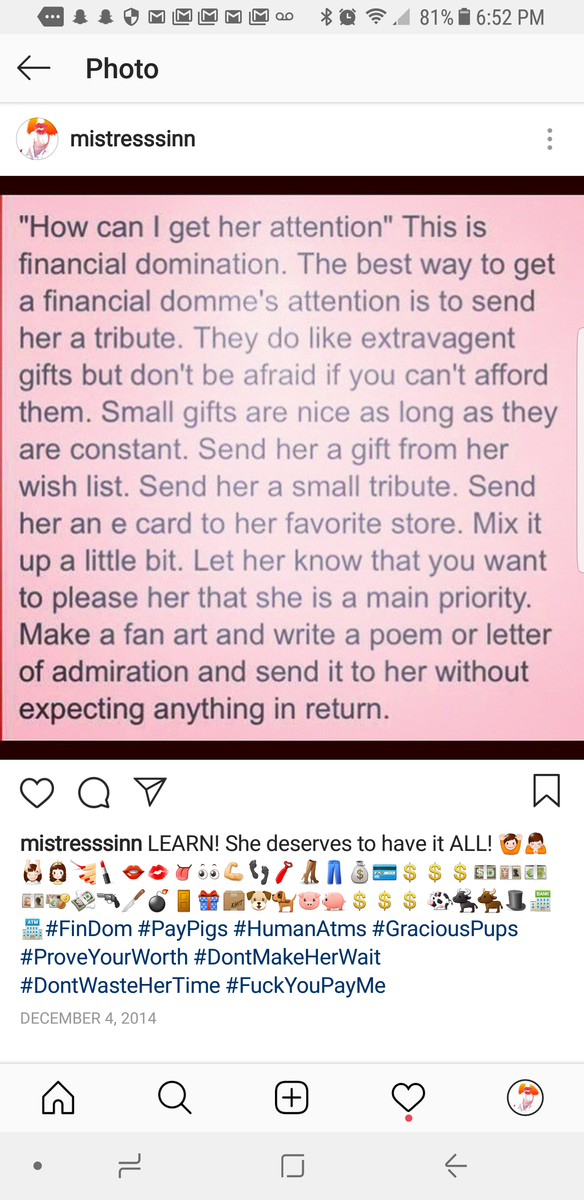
Task: Open the #DontWasteHerTime hashtag
Action: point(120,985)
